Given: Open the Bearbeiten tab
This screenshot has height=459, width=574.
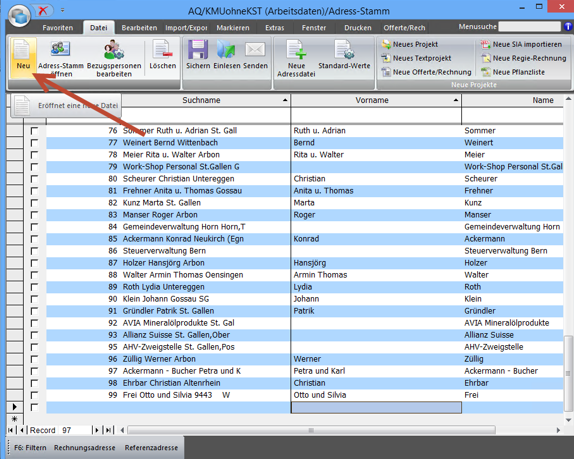Looking at the screenshot, I should [139, 28].
